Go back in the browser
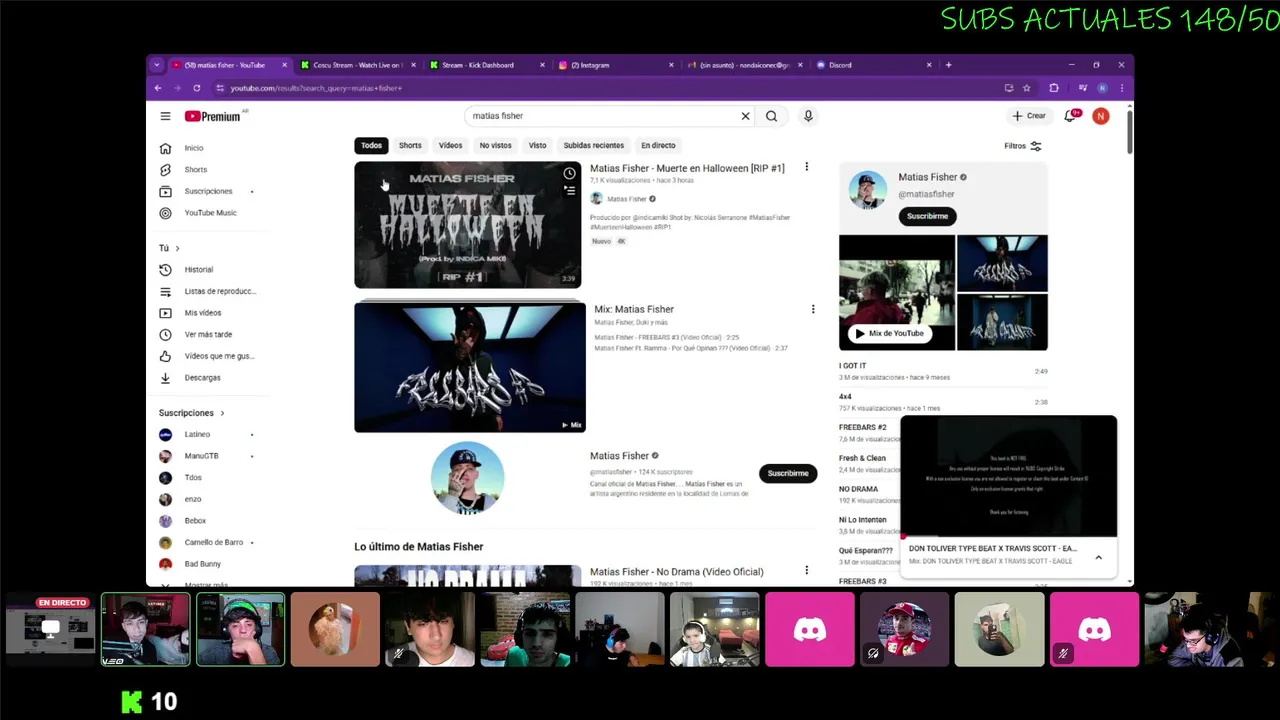Viewport: 1280px width, 720px height. click(x=158, y=88)
